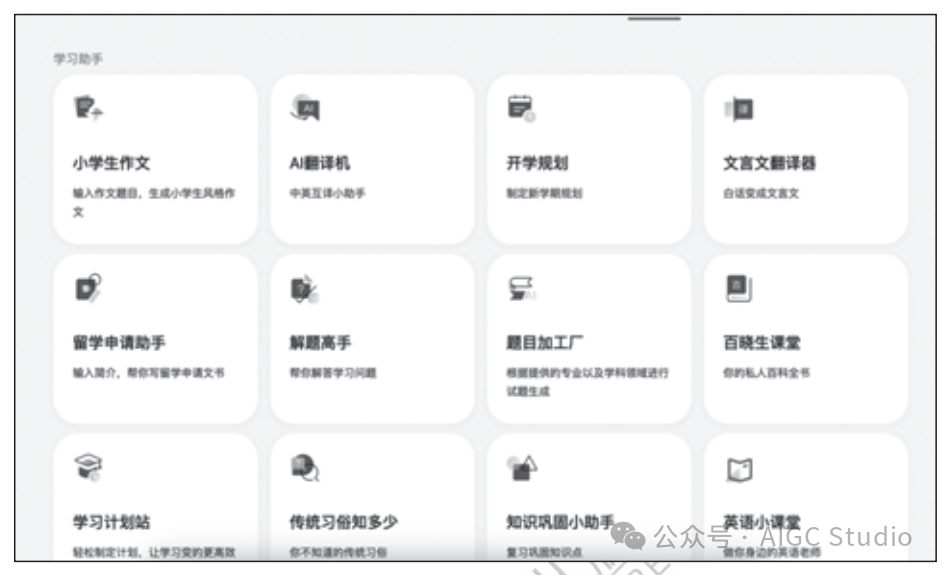Click the 学习助手 section heading

click(78, 58)
